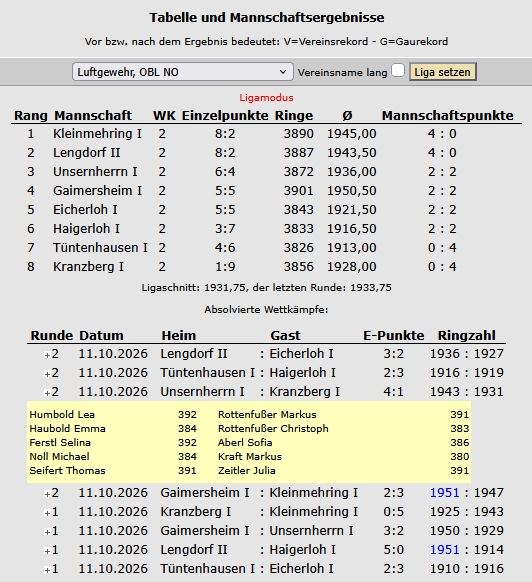532x582 pixels.
Task: Click shooter name Kraft Markus
Action: [250, 456]
